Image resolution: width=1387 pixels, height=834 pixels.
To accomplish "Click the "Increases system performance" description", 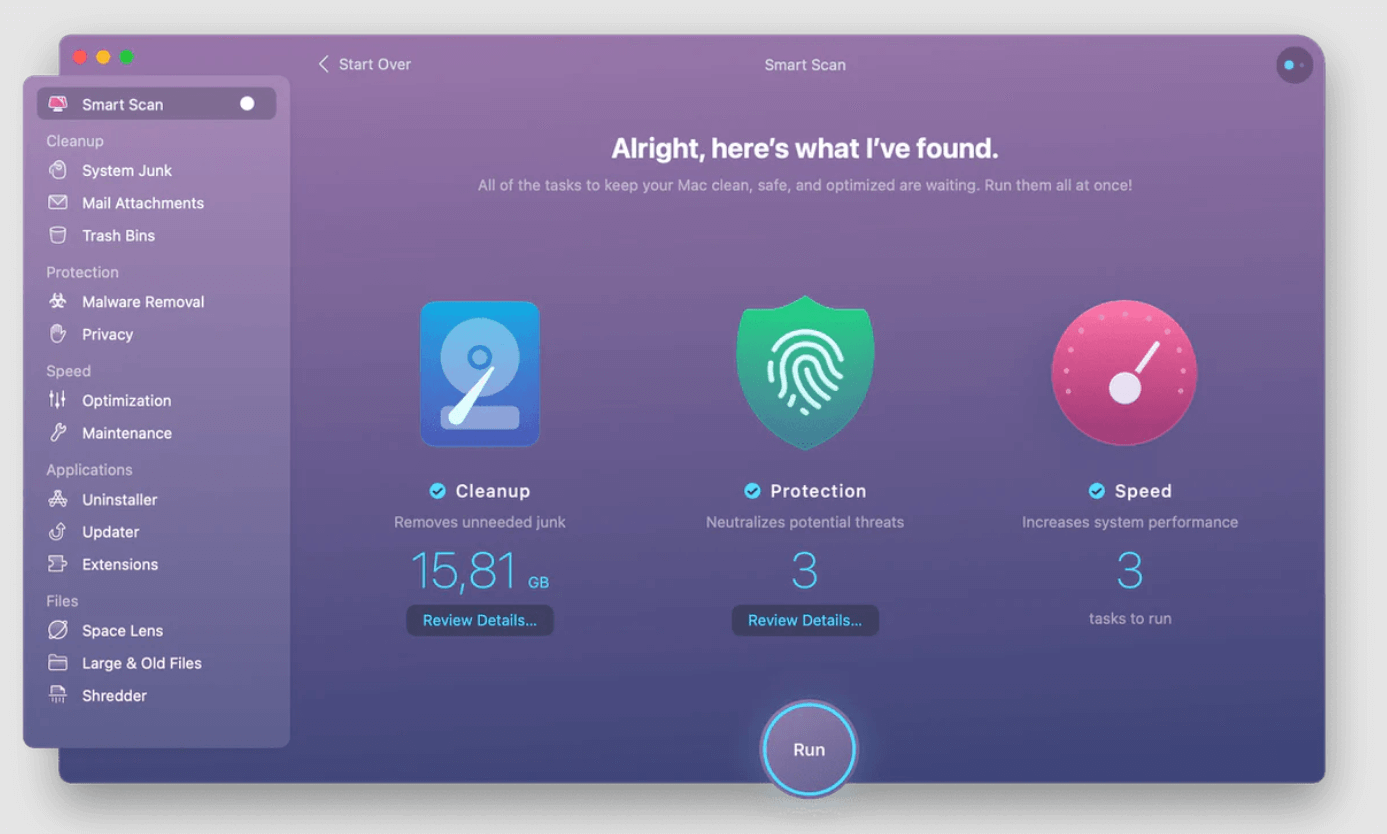I will point(1130,522).
